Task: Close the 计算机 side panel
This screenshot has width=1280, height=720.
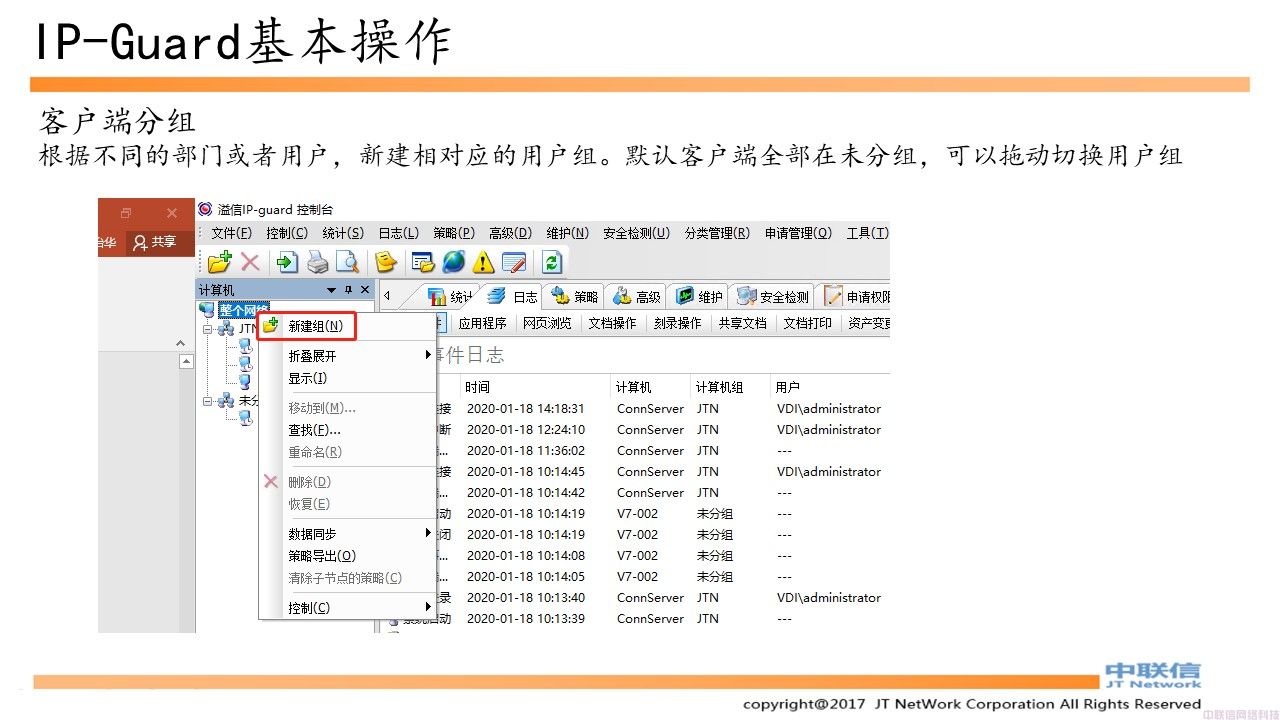Action: point(365,289)
